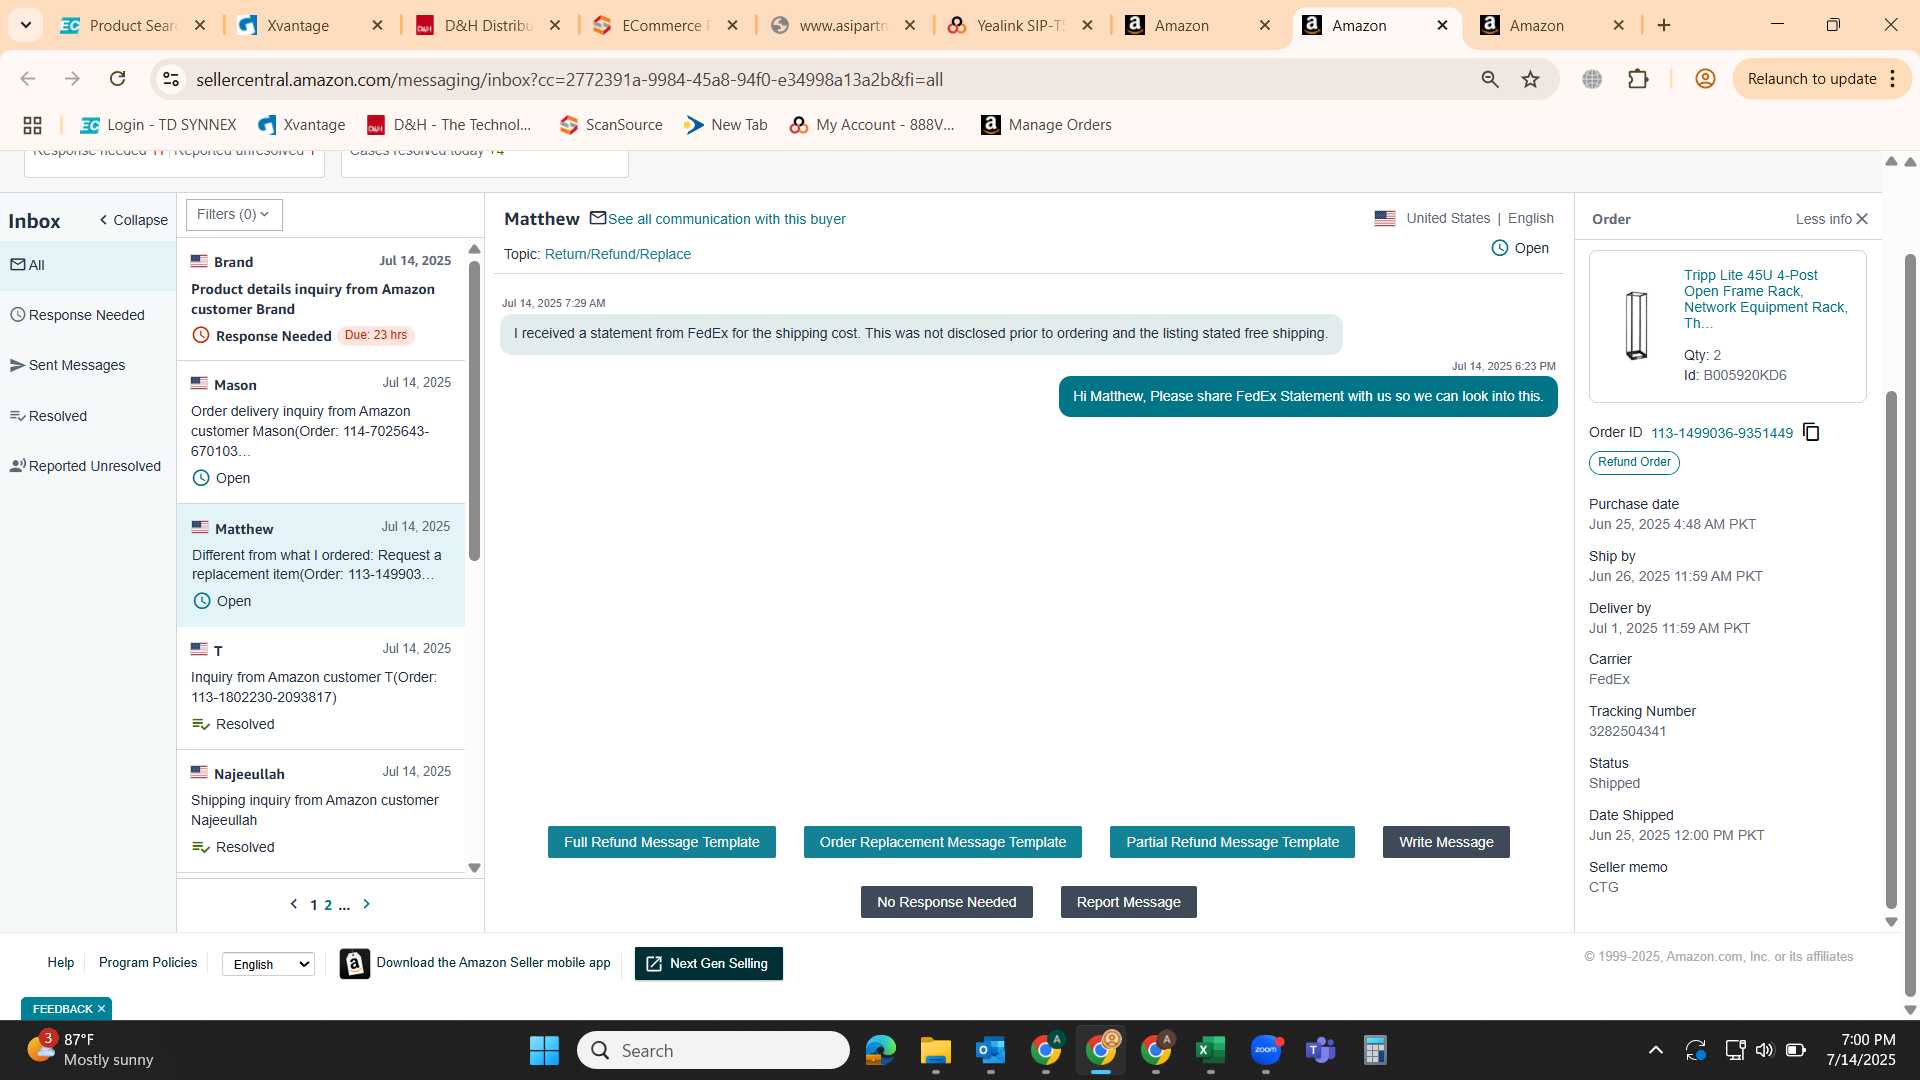Open the Chrome profile avatar
This screenshot has width=1920, height=1080.
[1705, 79]
